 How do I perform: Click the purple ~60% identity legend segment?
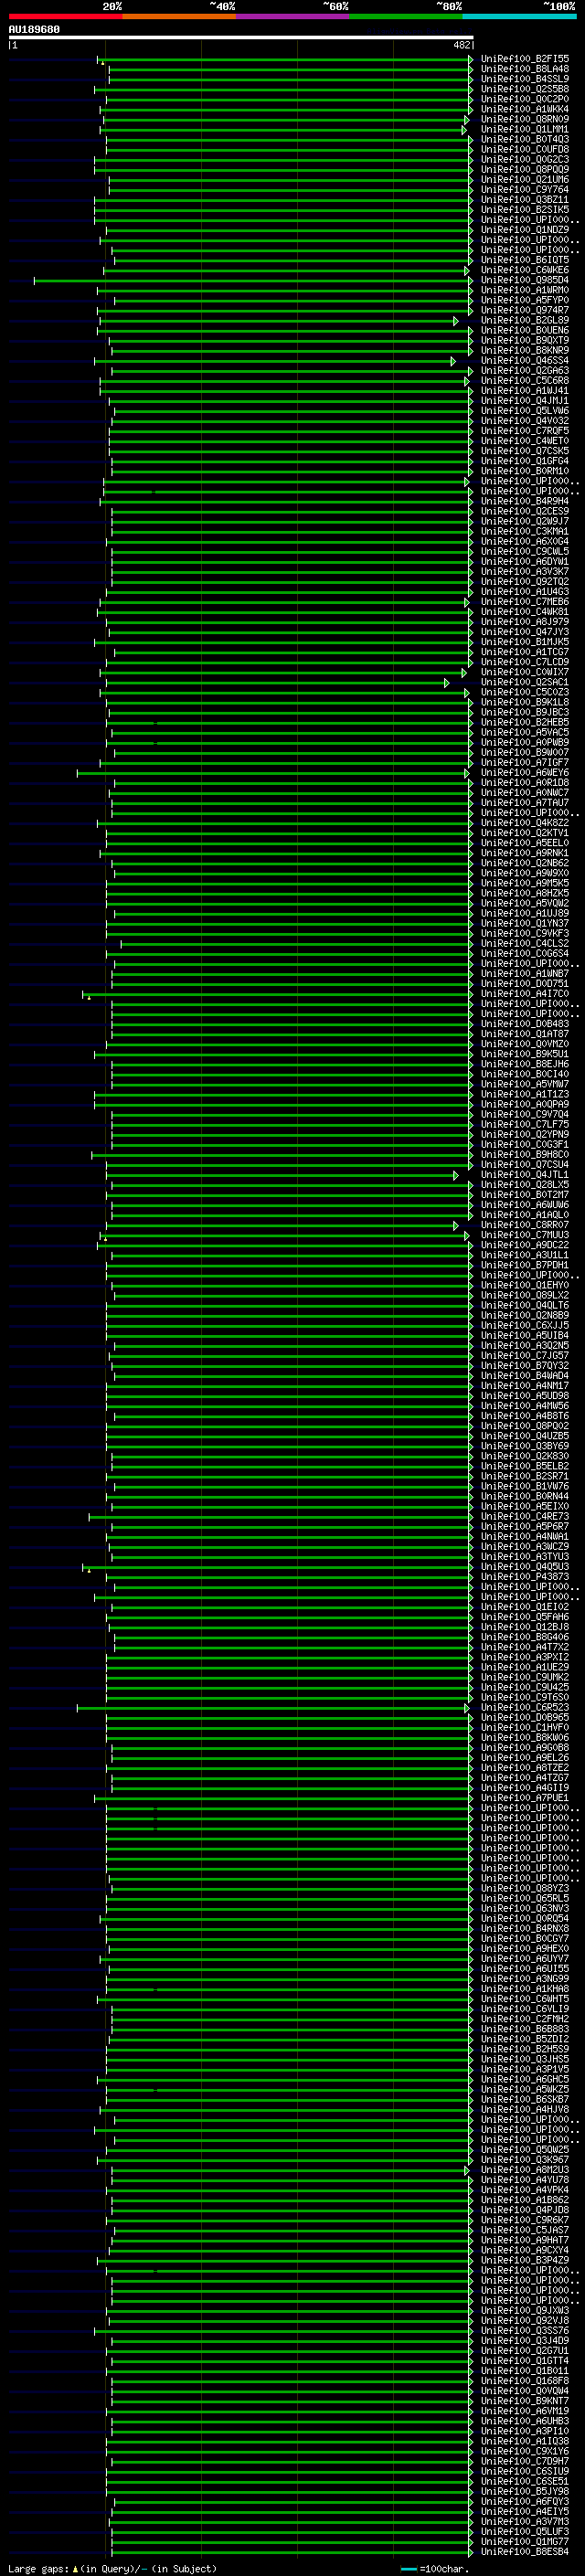292,16
